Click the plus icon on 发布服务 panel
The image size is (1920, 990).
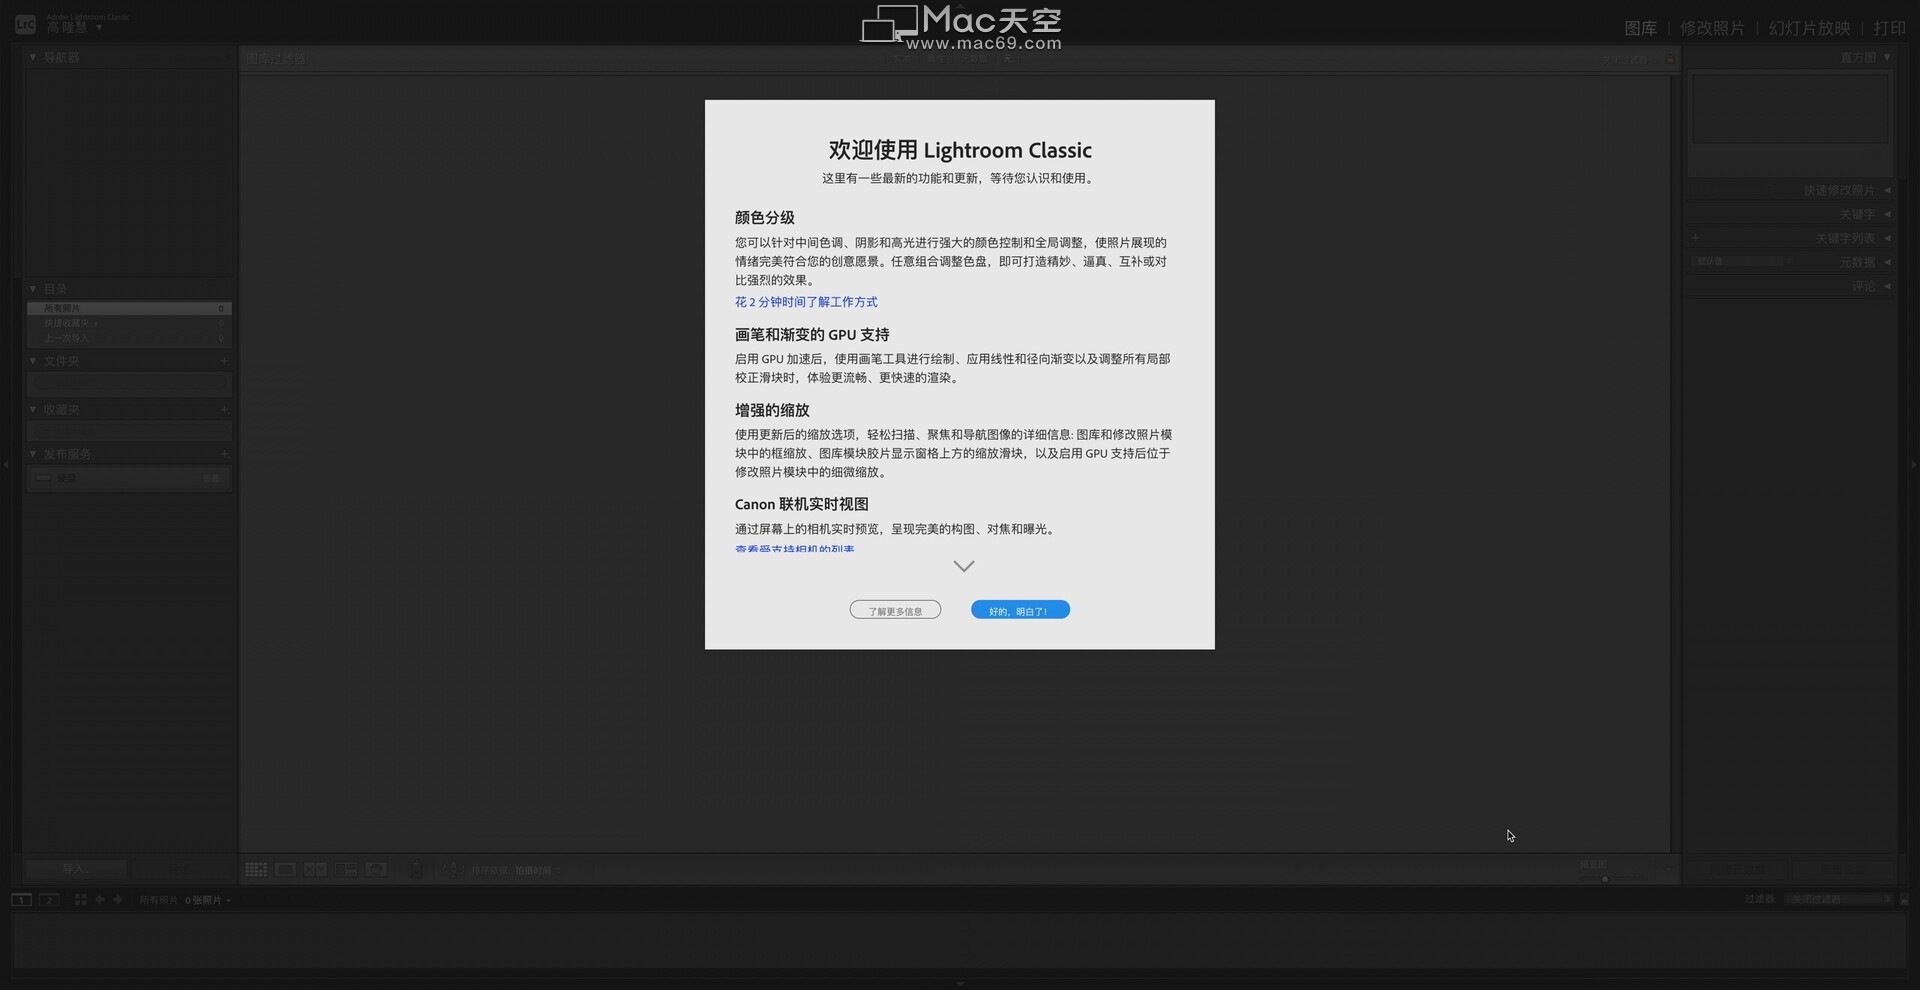(224, 453)
